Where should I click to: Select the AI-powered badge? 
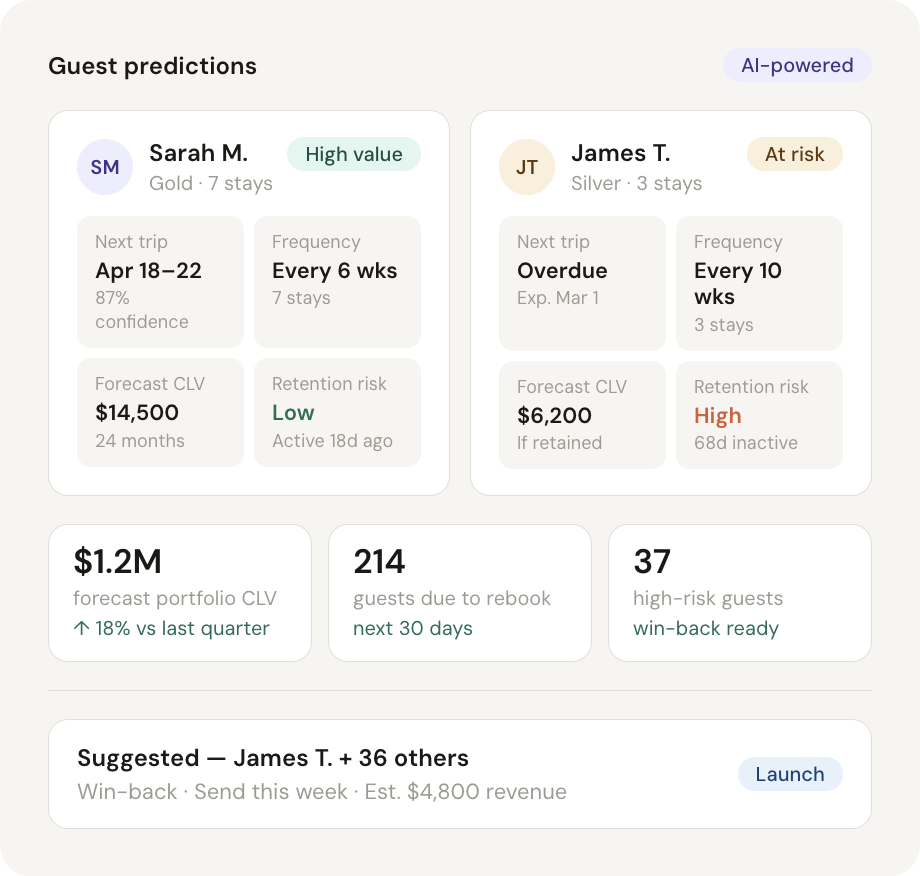797,65
